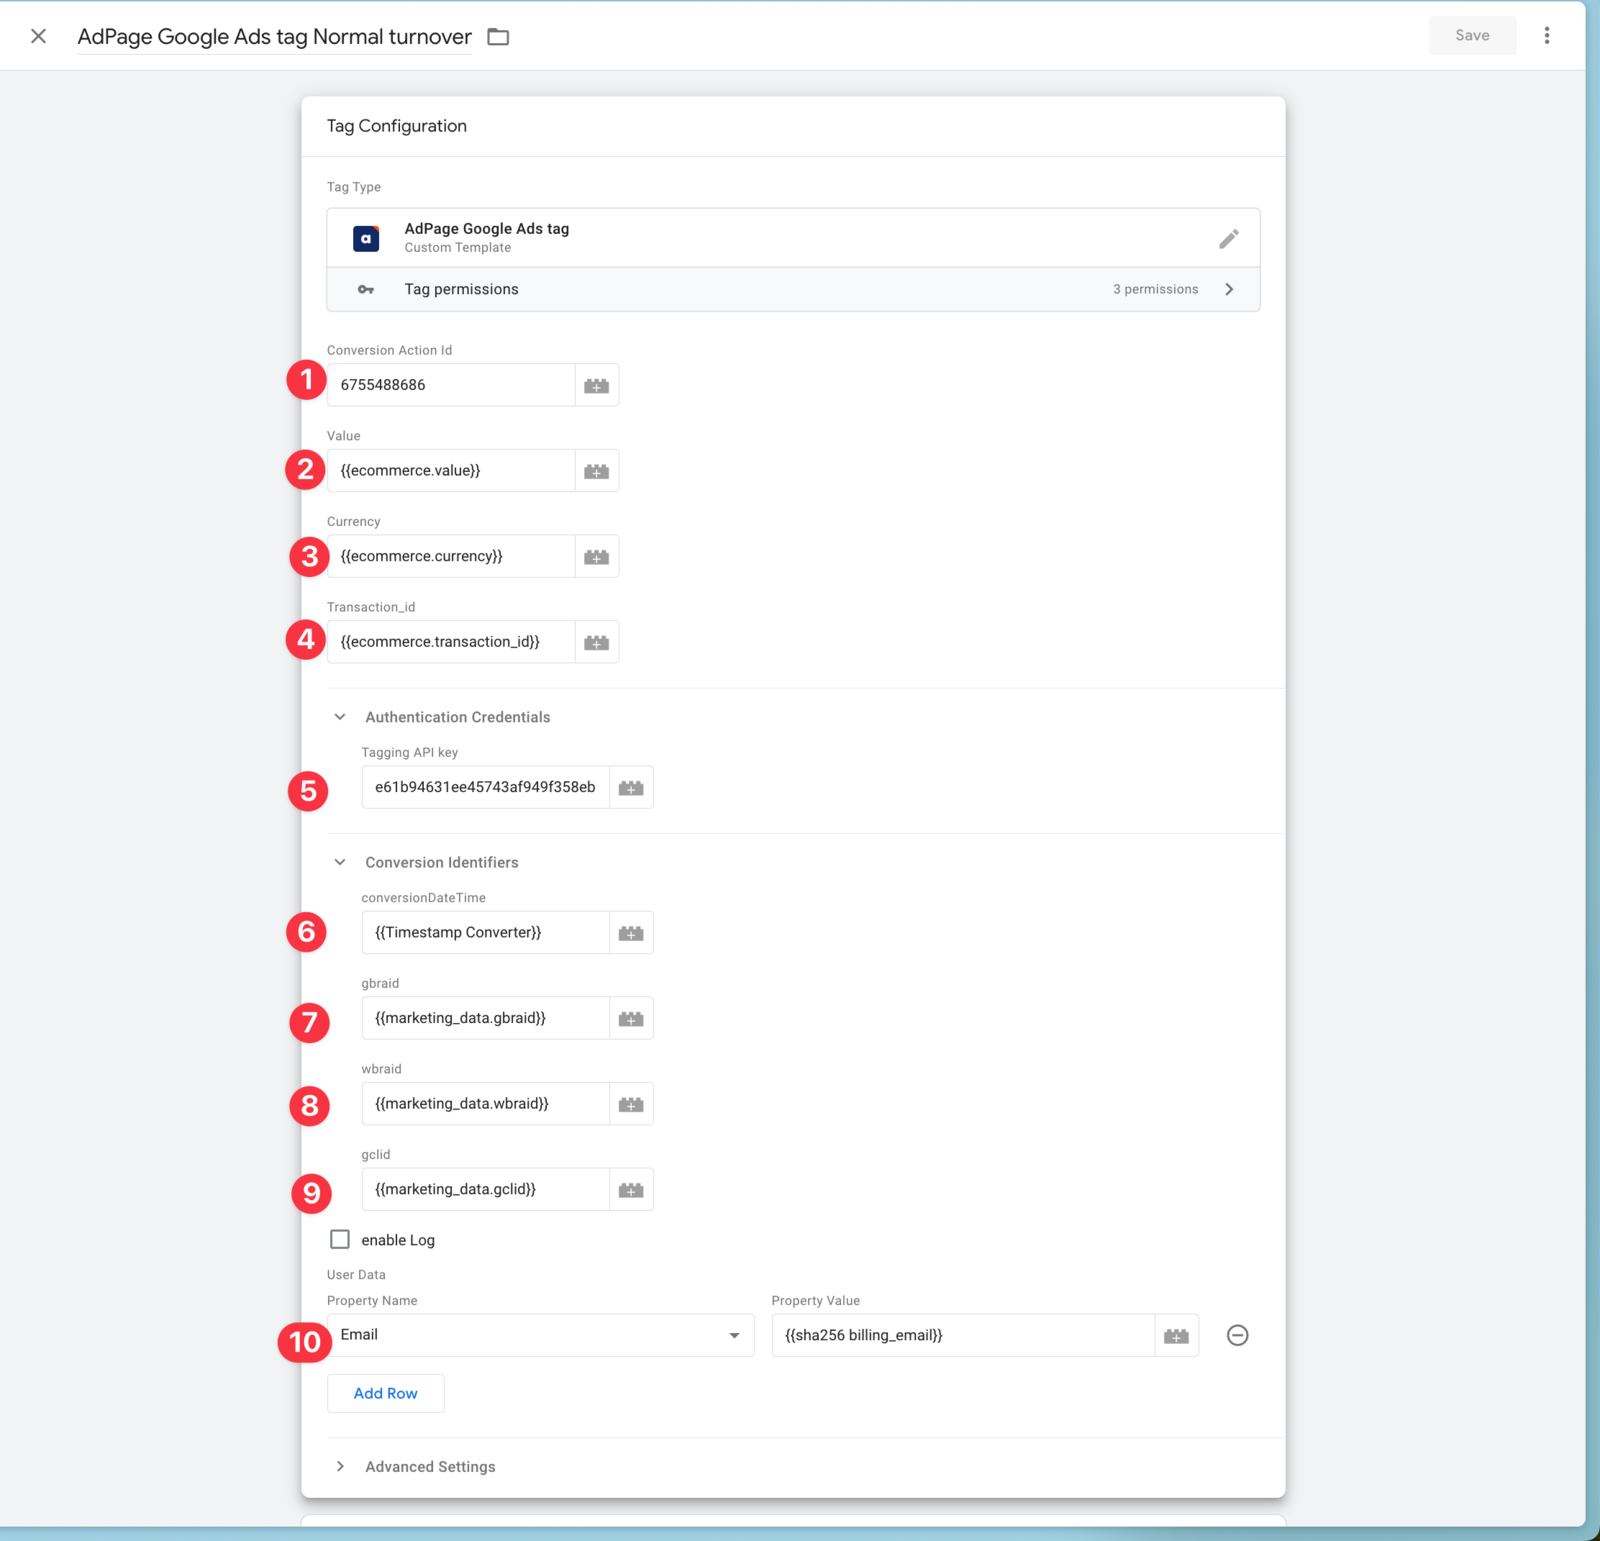Click the Add Row button

tap(385, 1393)
